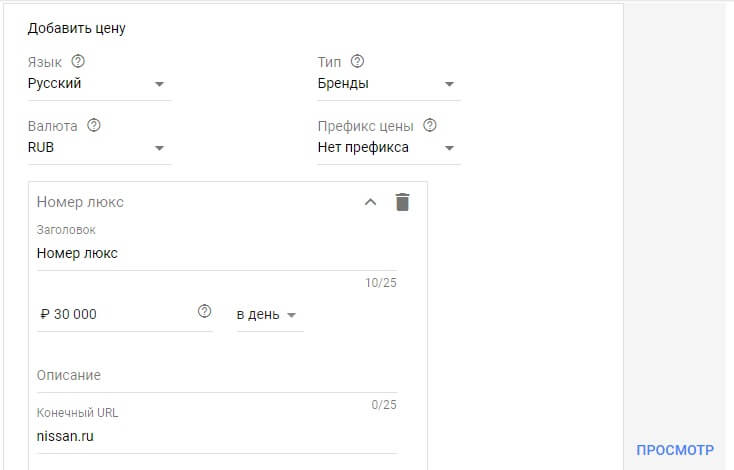734x470 pixels.
Task: Open the Тип dropdown showing Бренды
Action: [387, 84]
